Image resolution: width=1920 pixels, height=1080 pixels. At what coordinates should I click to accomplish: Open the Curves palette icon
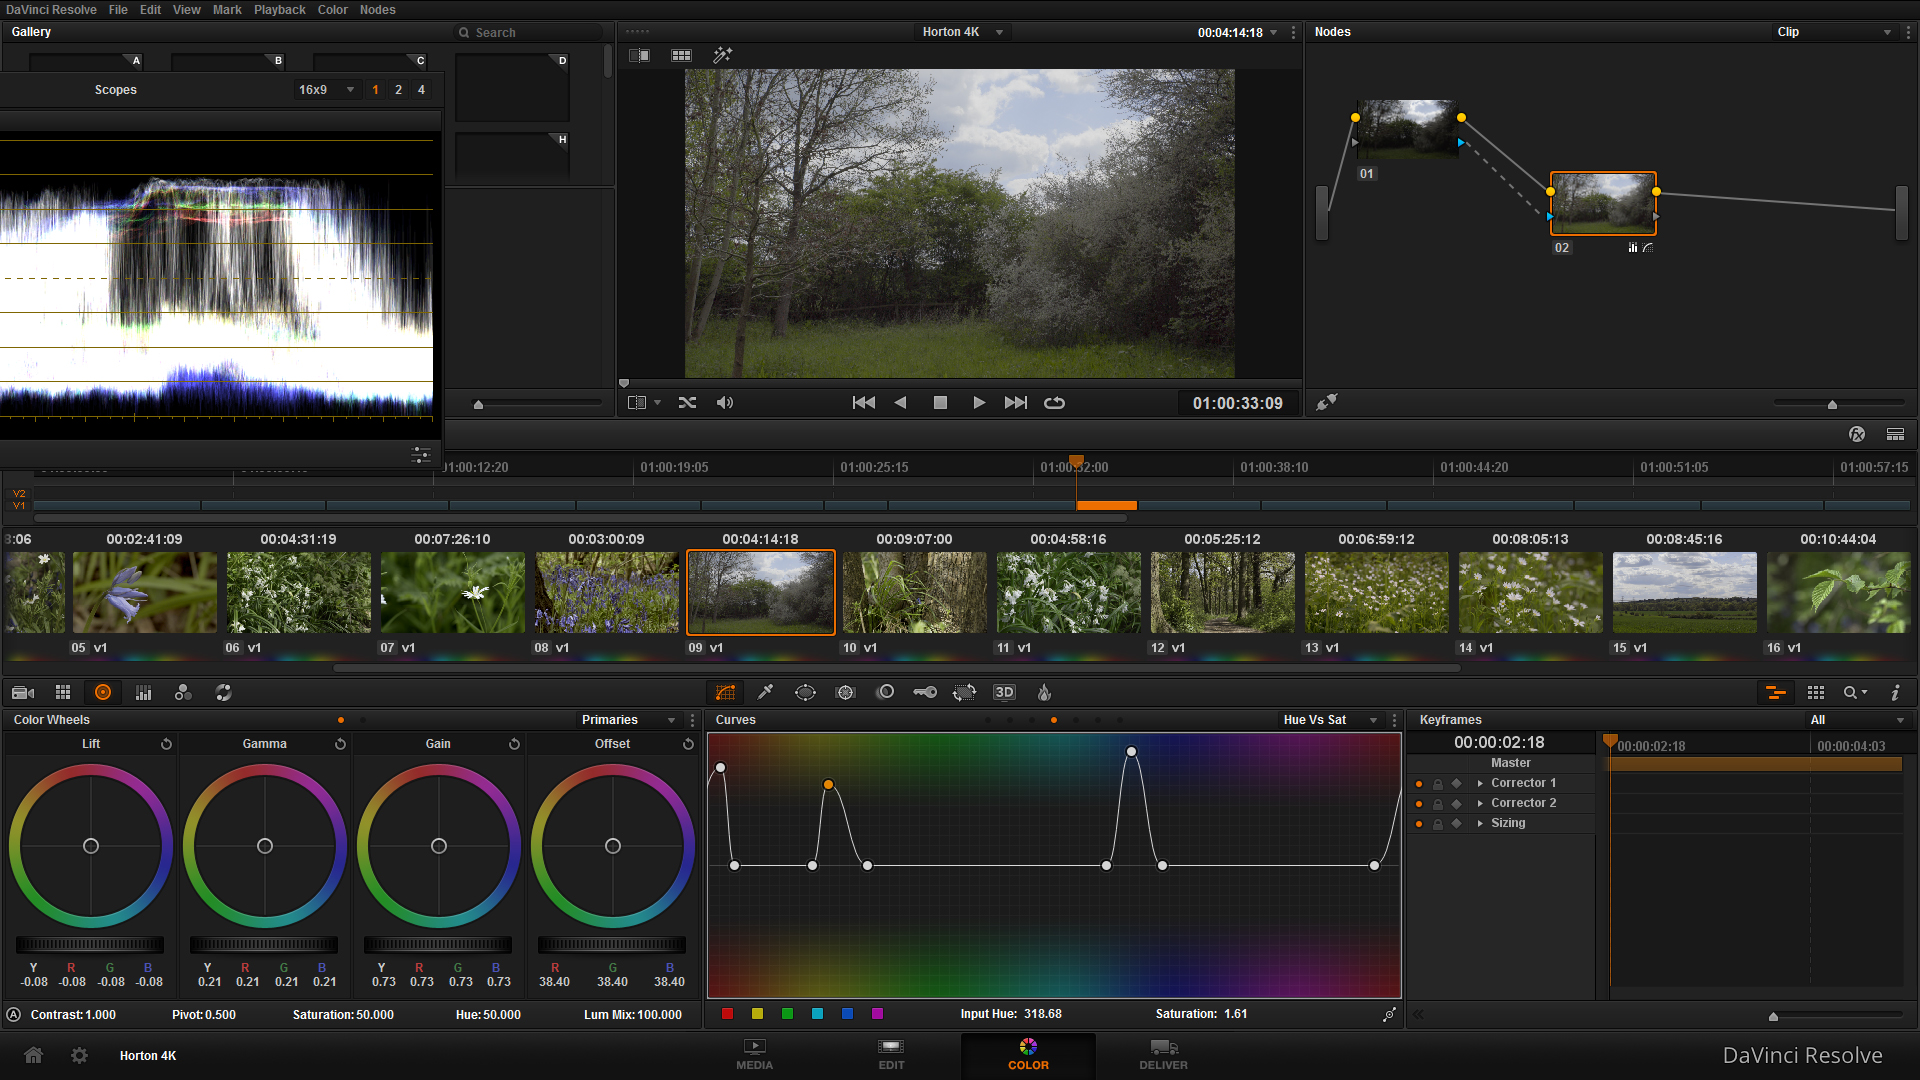[726, 692]
